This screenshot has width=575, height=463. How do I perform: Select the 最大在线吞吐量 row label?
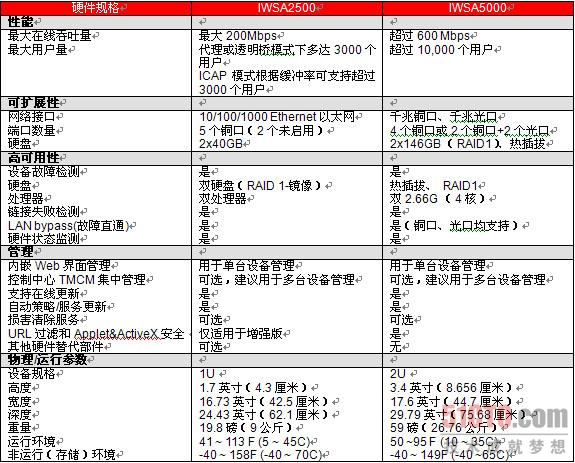coord(50,36)
